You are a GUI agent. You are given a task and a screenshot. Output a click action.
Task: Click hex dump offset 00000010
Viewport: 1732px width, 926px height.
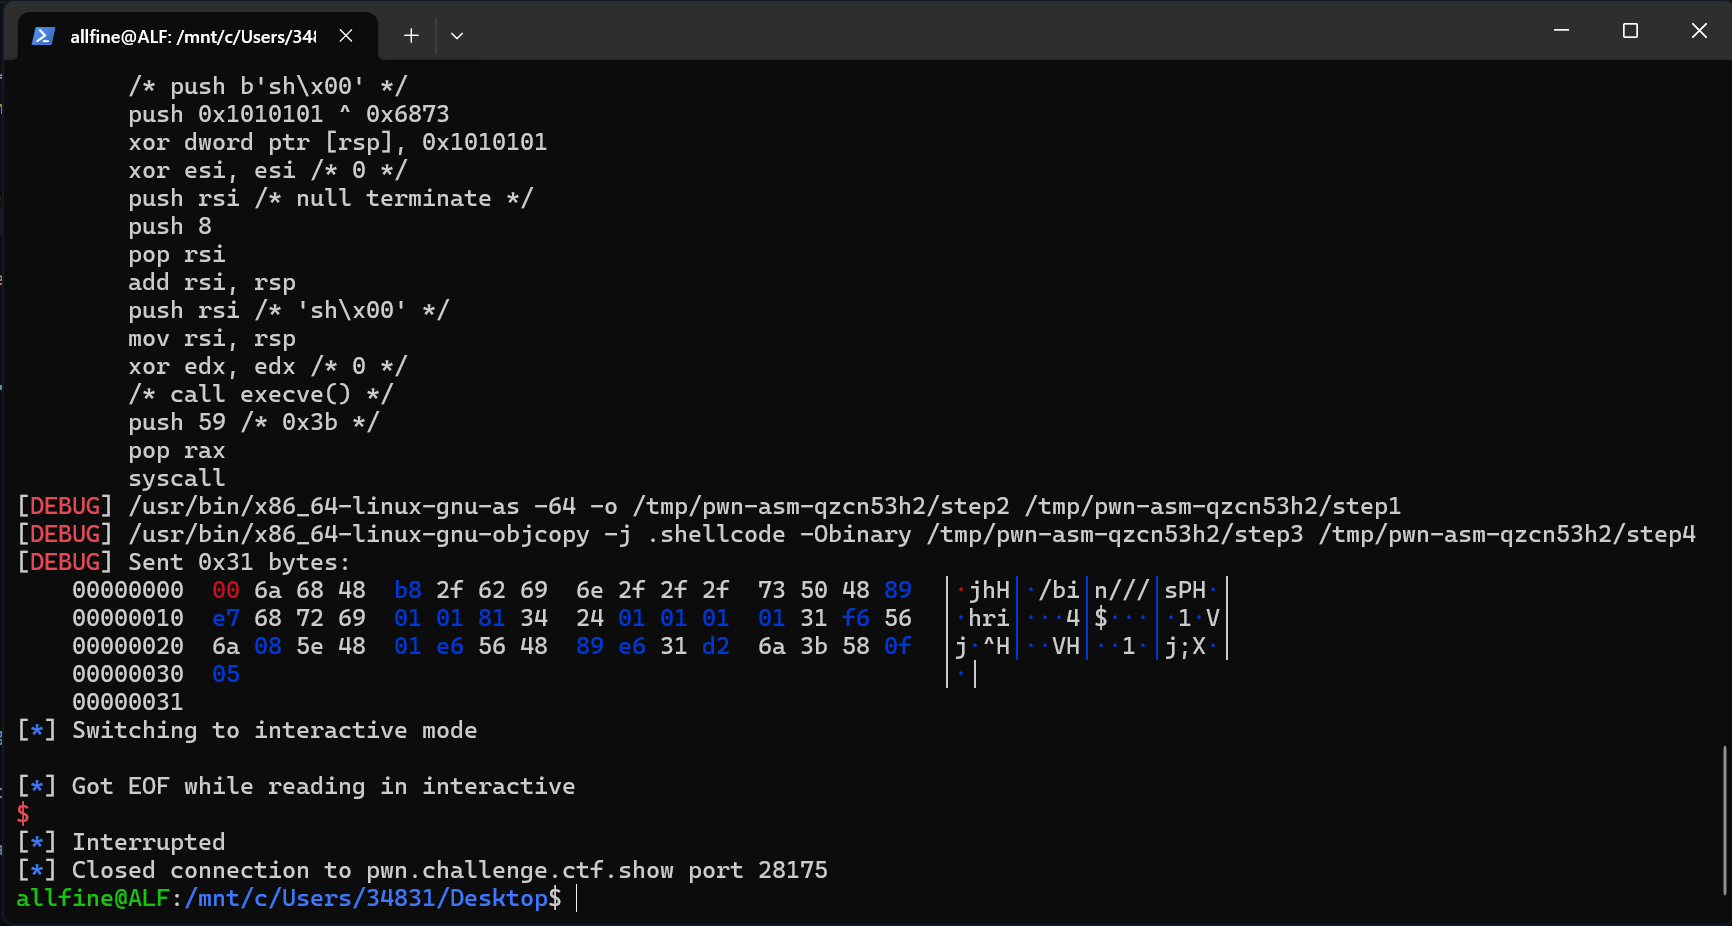(128, 618)
